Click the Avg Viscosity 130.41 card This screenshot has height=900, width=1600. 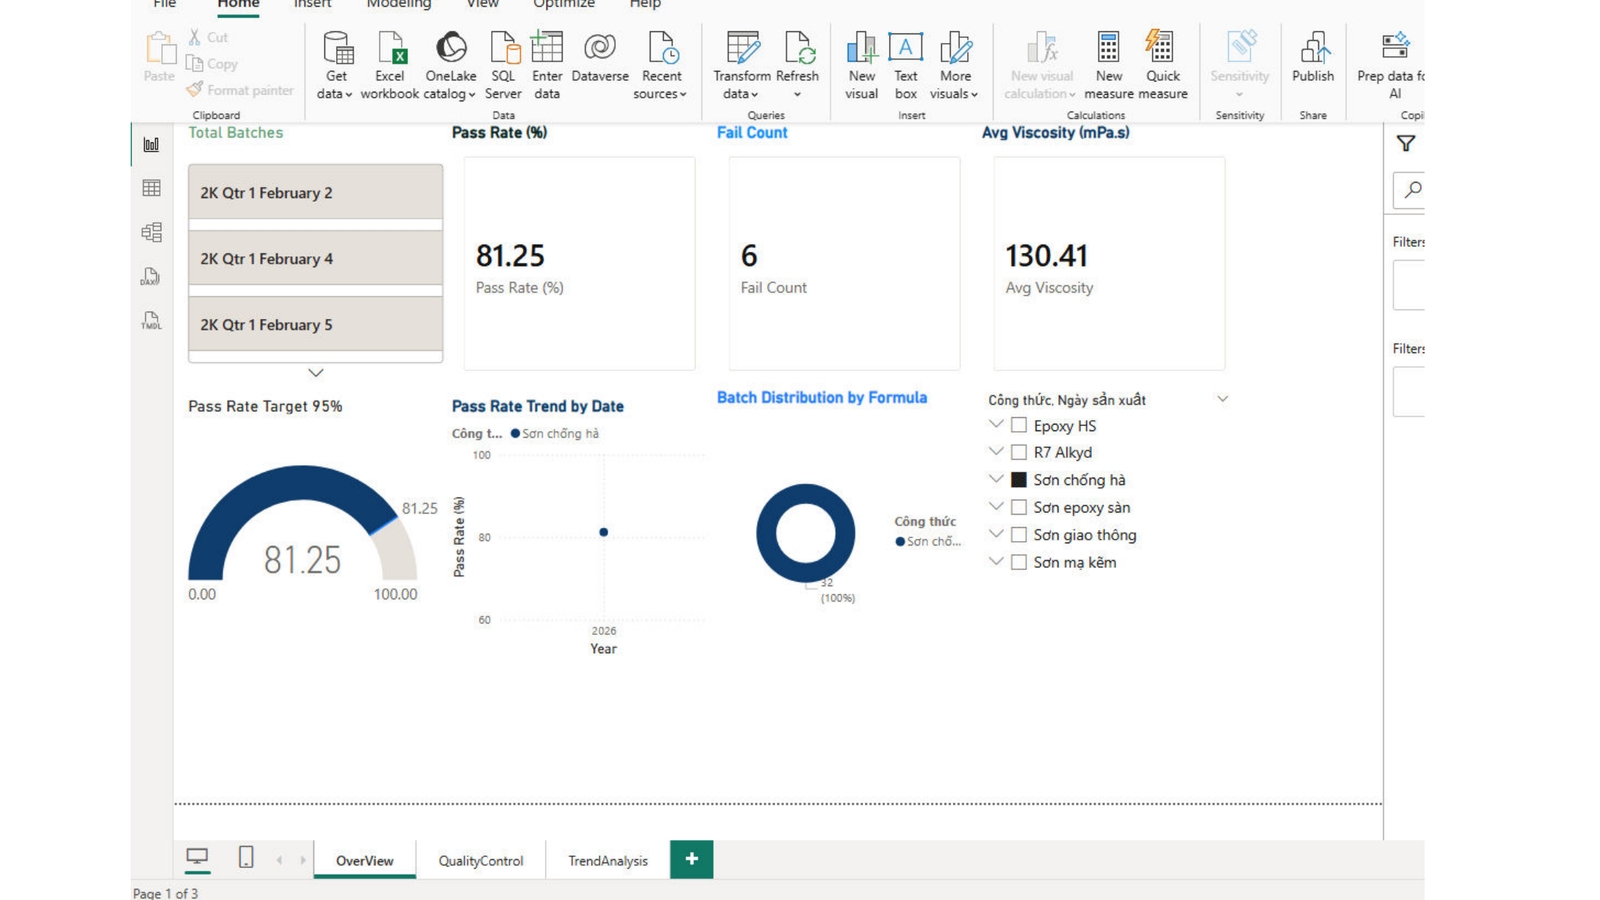point(1110,264)
